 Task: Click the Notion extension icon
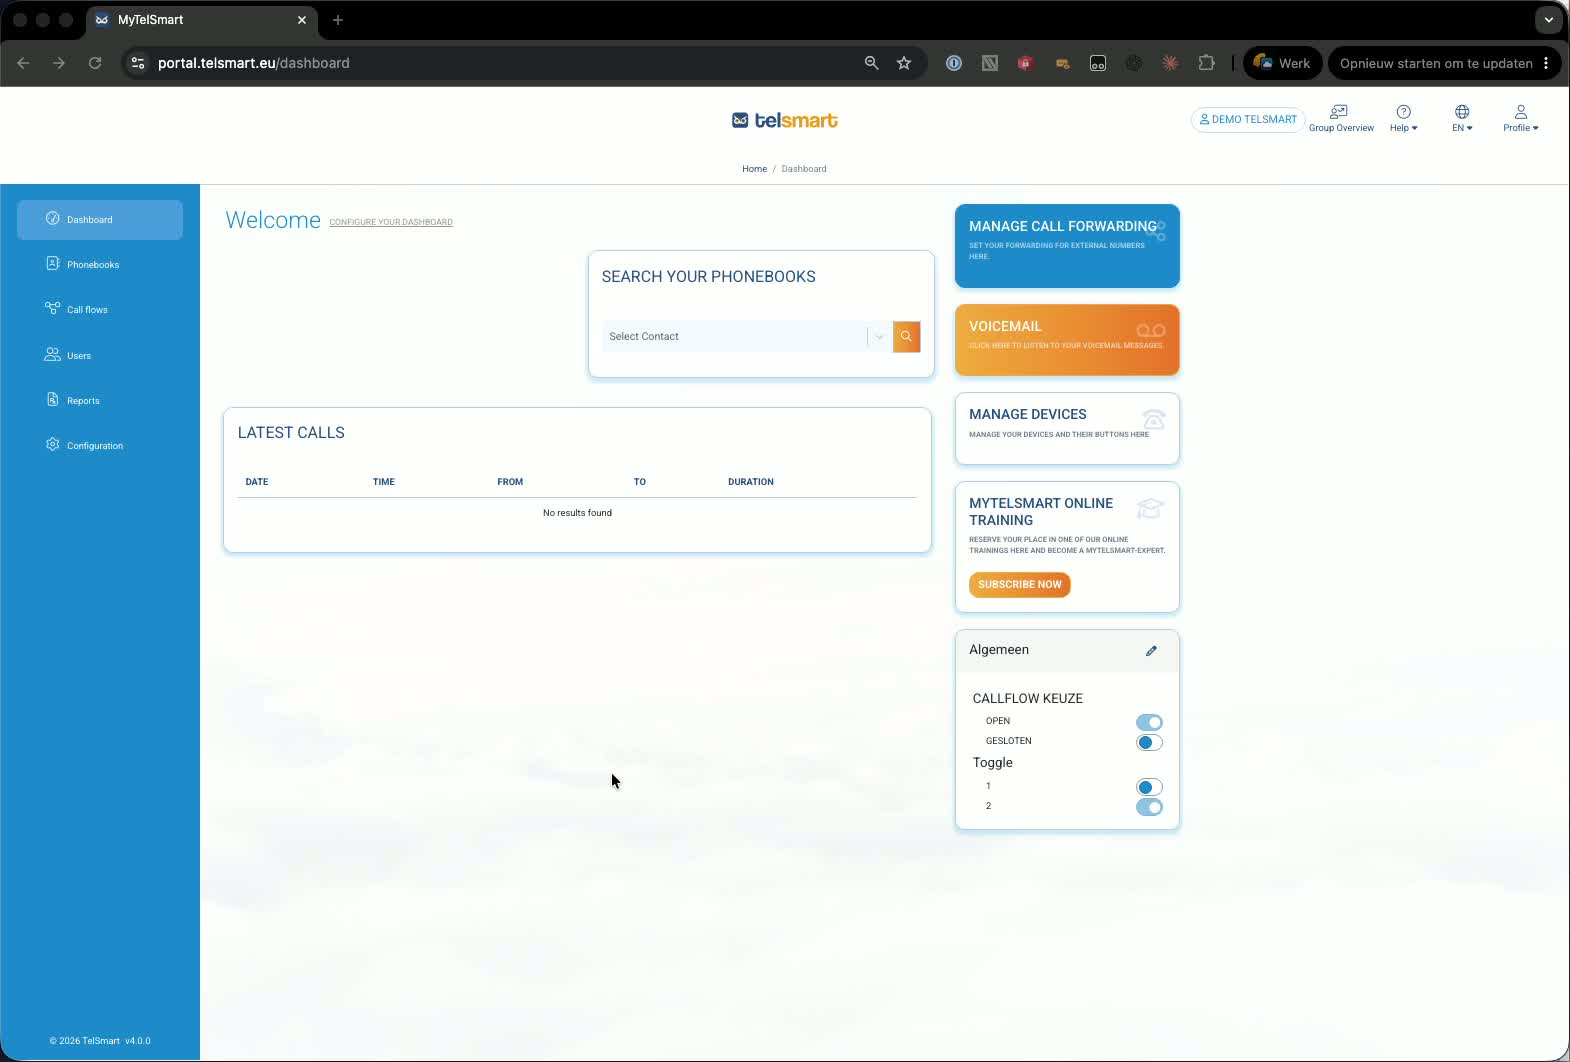990,63
